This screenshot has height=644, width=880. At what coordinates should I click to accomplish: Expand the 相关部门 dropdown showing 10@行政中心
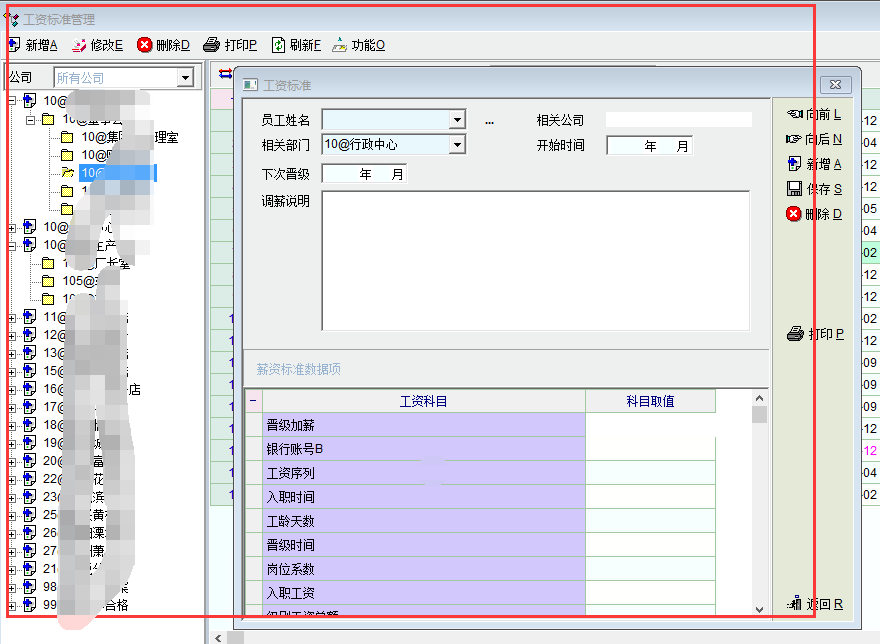click(x=457, y=146)
